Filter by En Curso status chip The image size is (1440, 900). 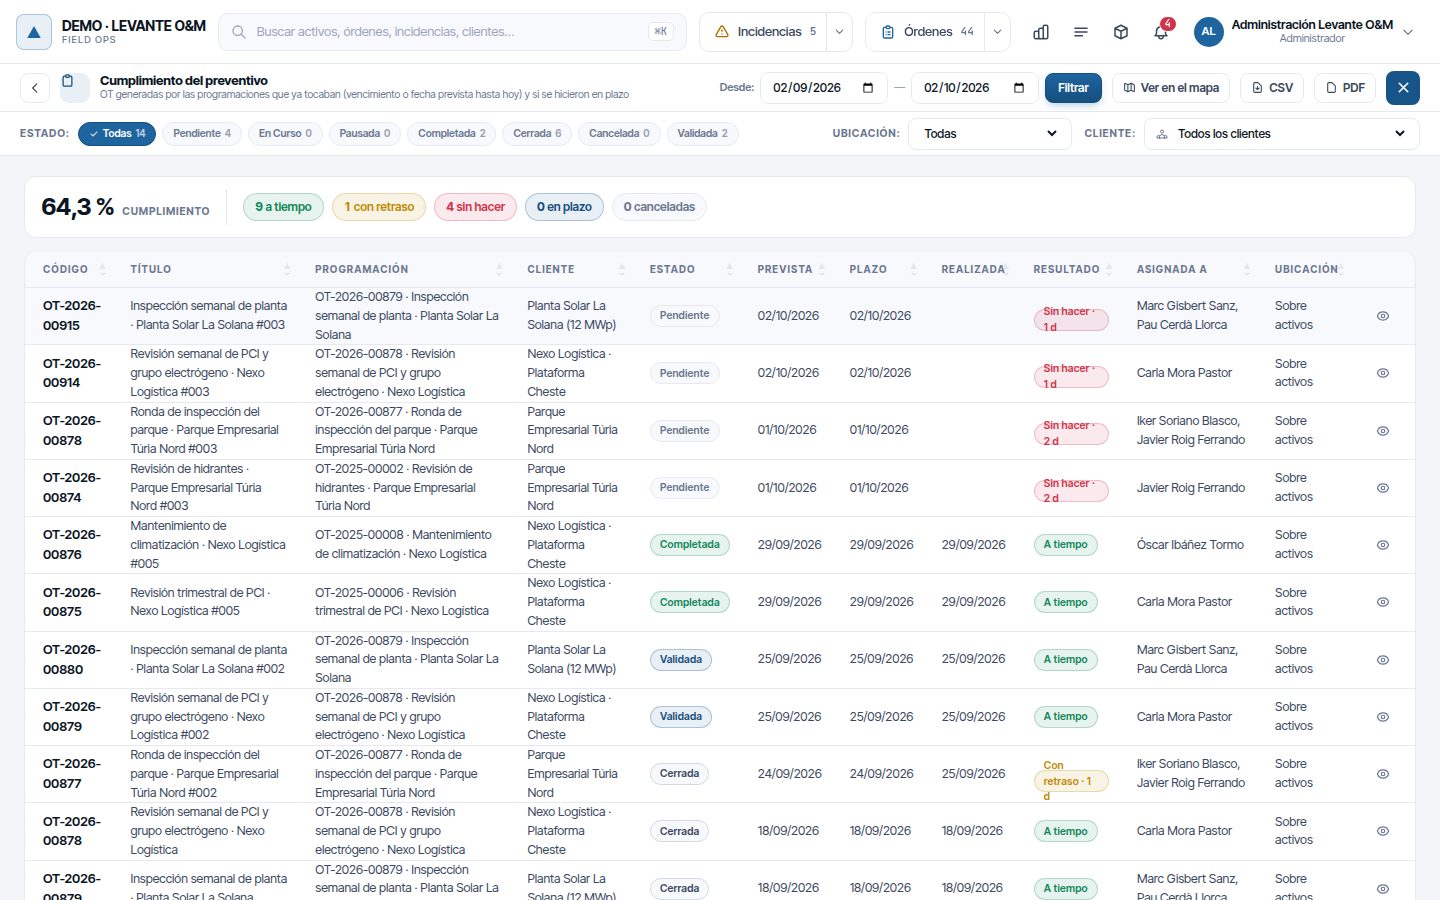(x=285, y=133)
